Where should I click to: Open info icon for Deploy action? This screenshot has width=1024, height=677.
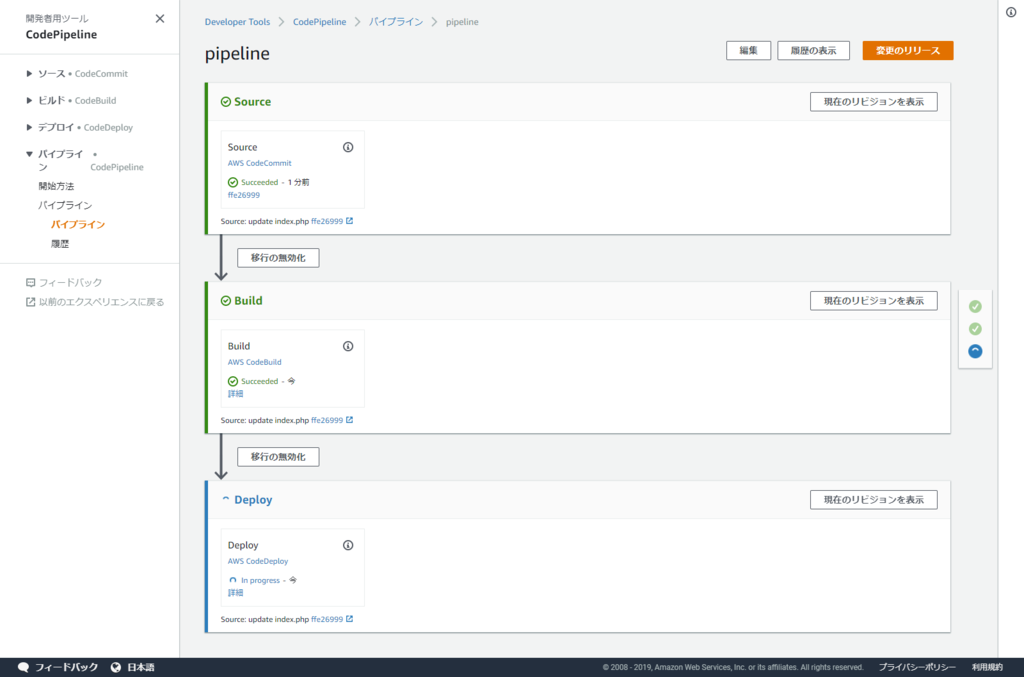pyautogui.click(x=348, y=546)
